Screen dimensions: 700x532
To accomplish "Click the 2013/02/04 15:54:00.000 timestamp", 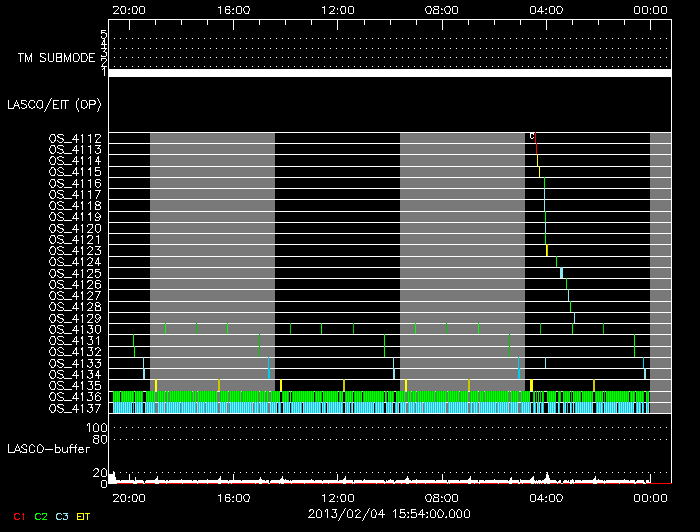I will tap(390, 513).
